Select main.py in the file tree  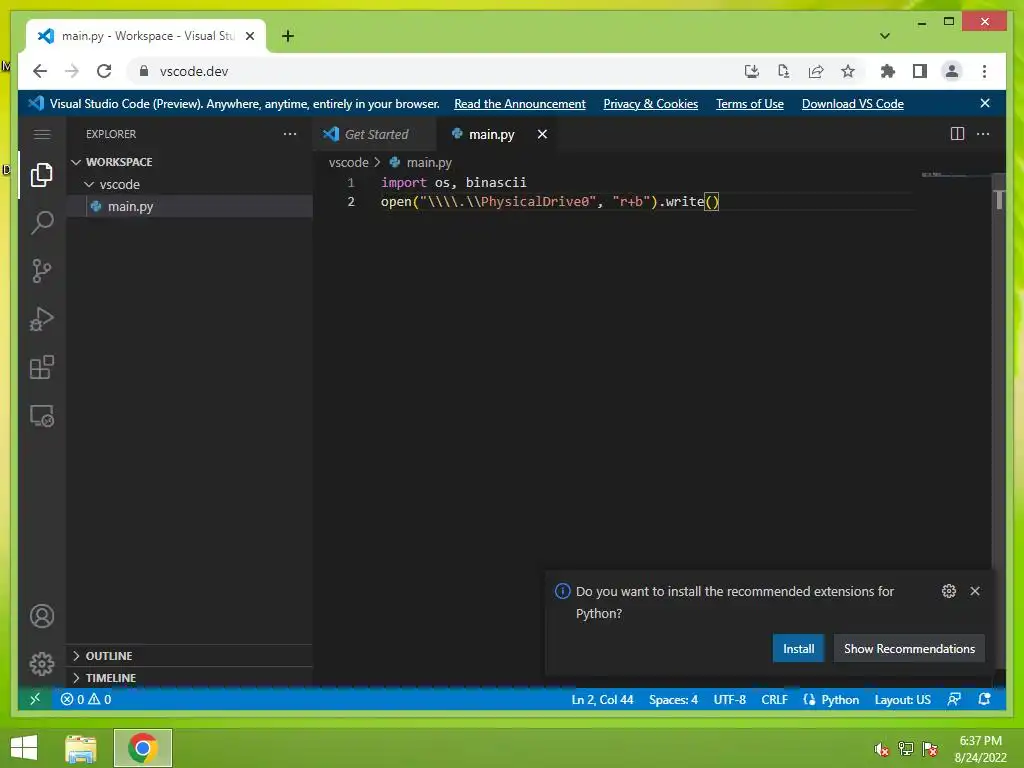click(189, 206)
